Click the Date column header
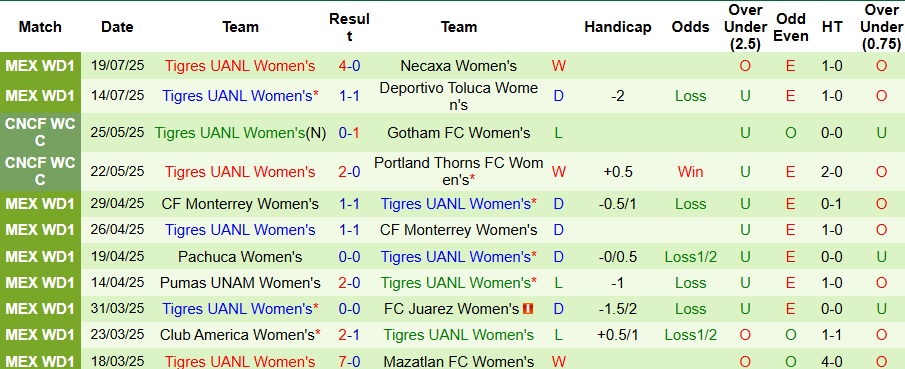 (117, 27)
